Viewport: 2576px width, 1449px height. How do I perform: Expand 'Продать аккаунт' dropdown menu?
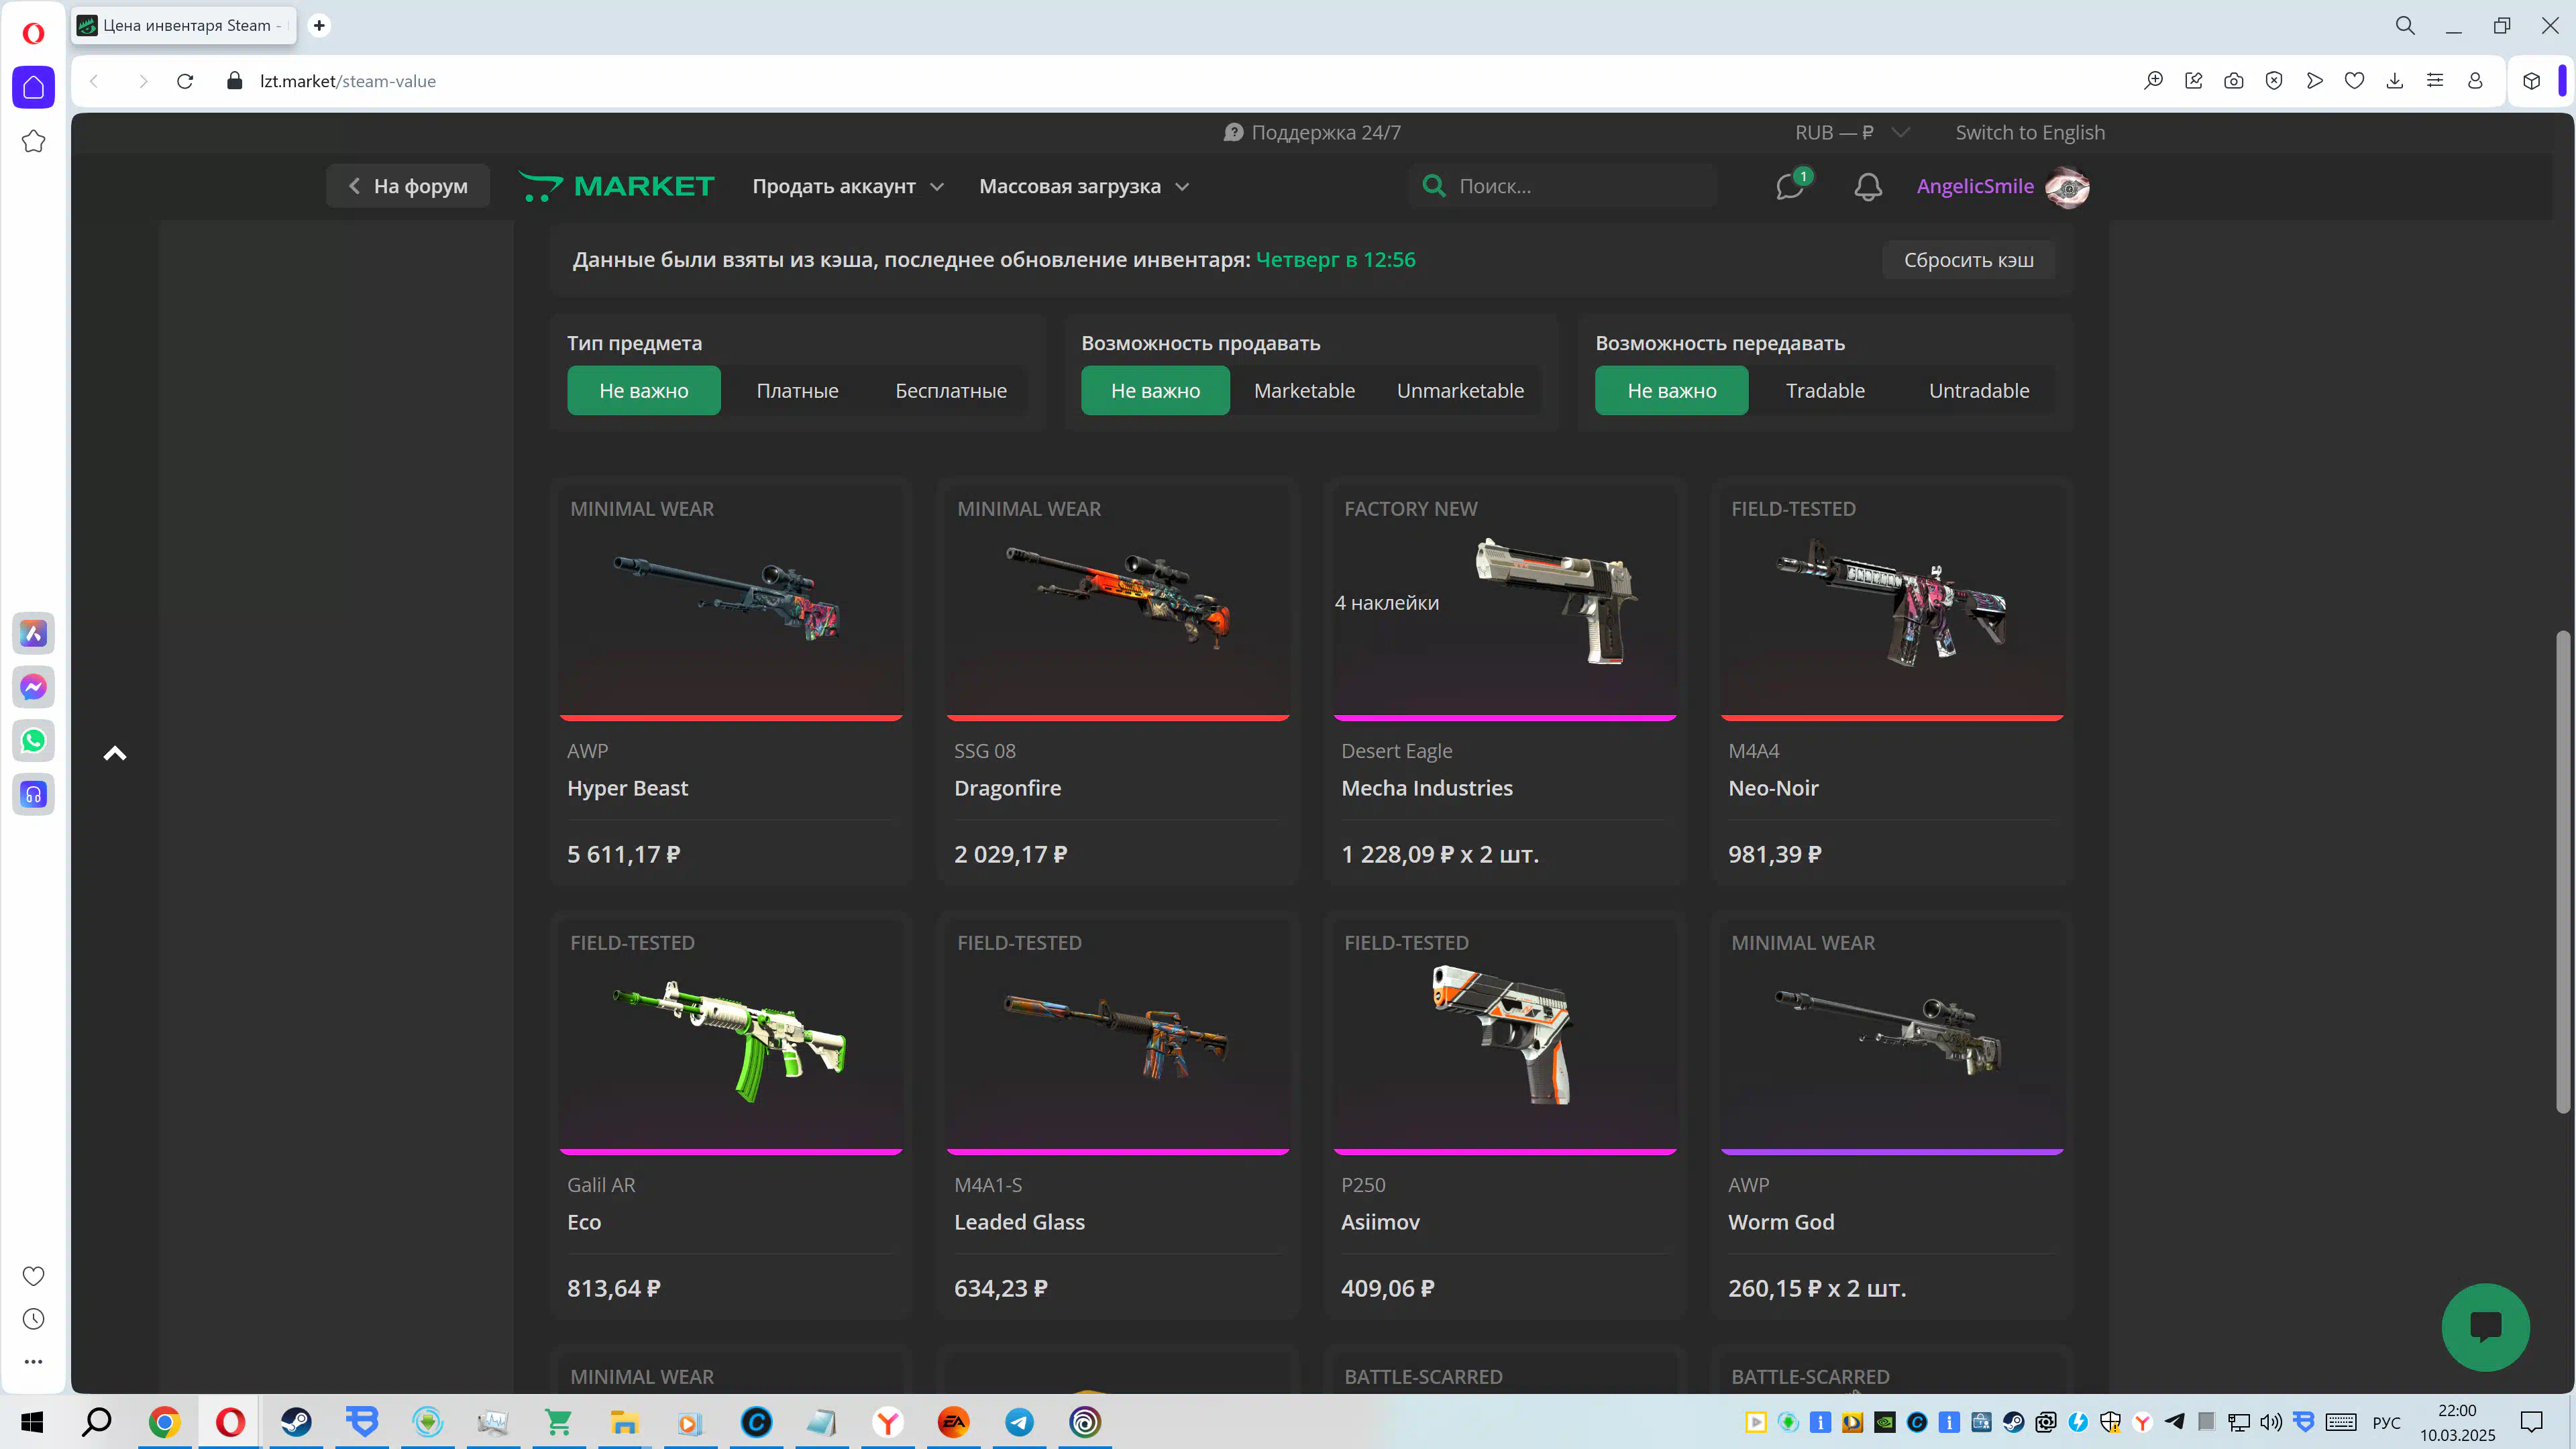tap(848, 187)
